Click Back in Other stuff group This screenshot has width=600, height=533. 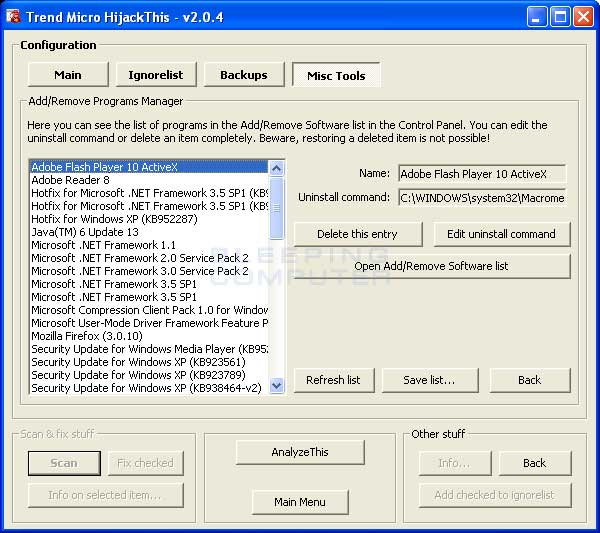[x=535, y=463]
